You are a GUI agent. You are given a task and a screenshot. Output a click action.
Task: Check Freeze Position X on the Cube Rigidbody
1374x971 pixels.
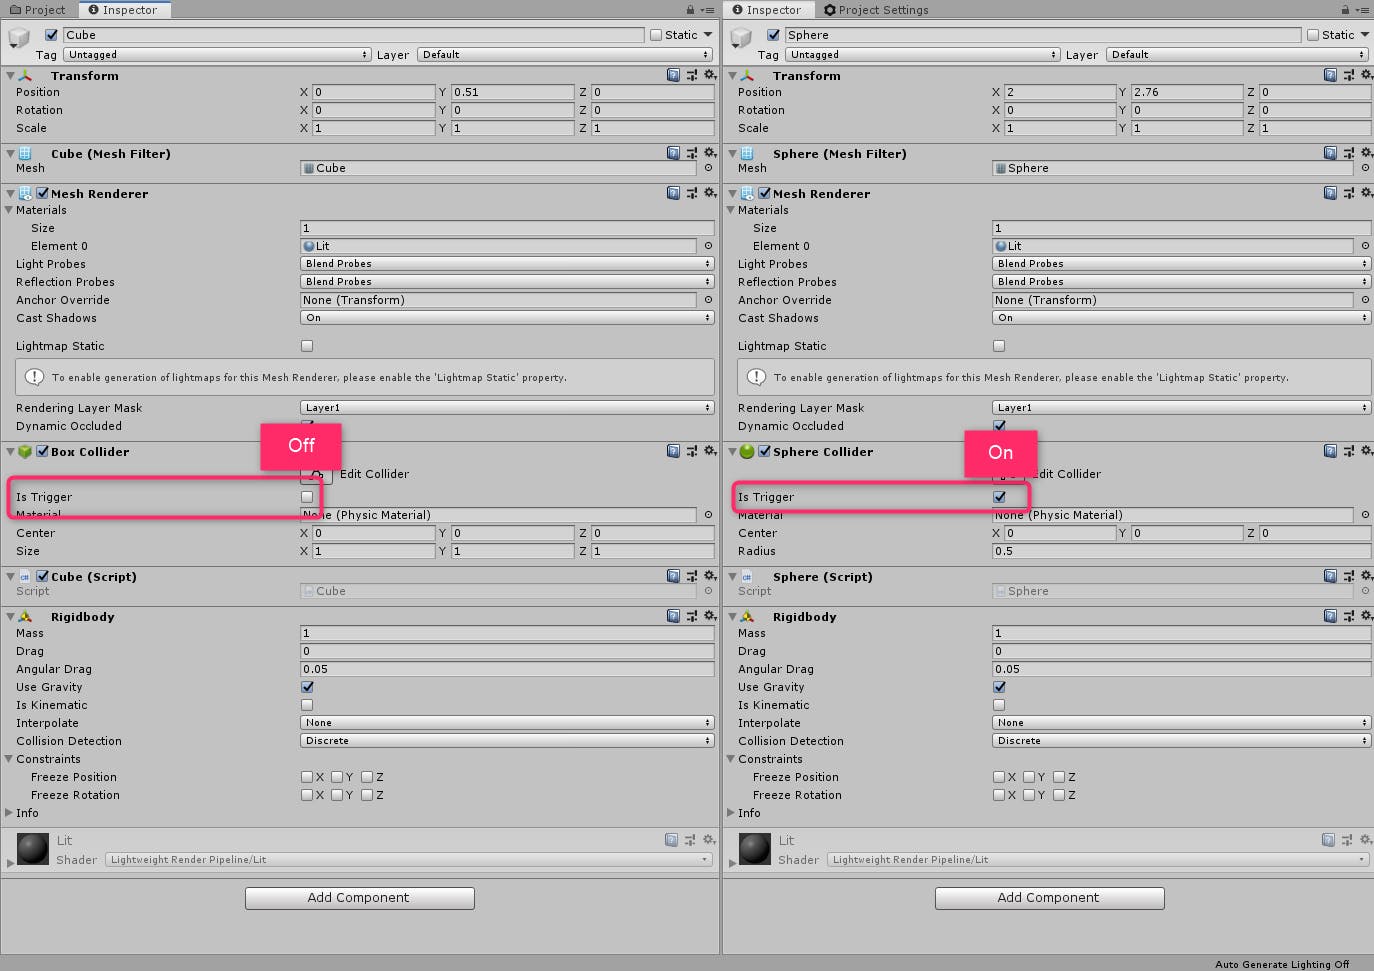(307, 777)
